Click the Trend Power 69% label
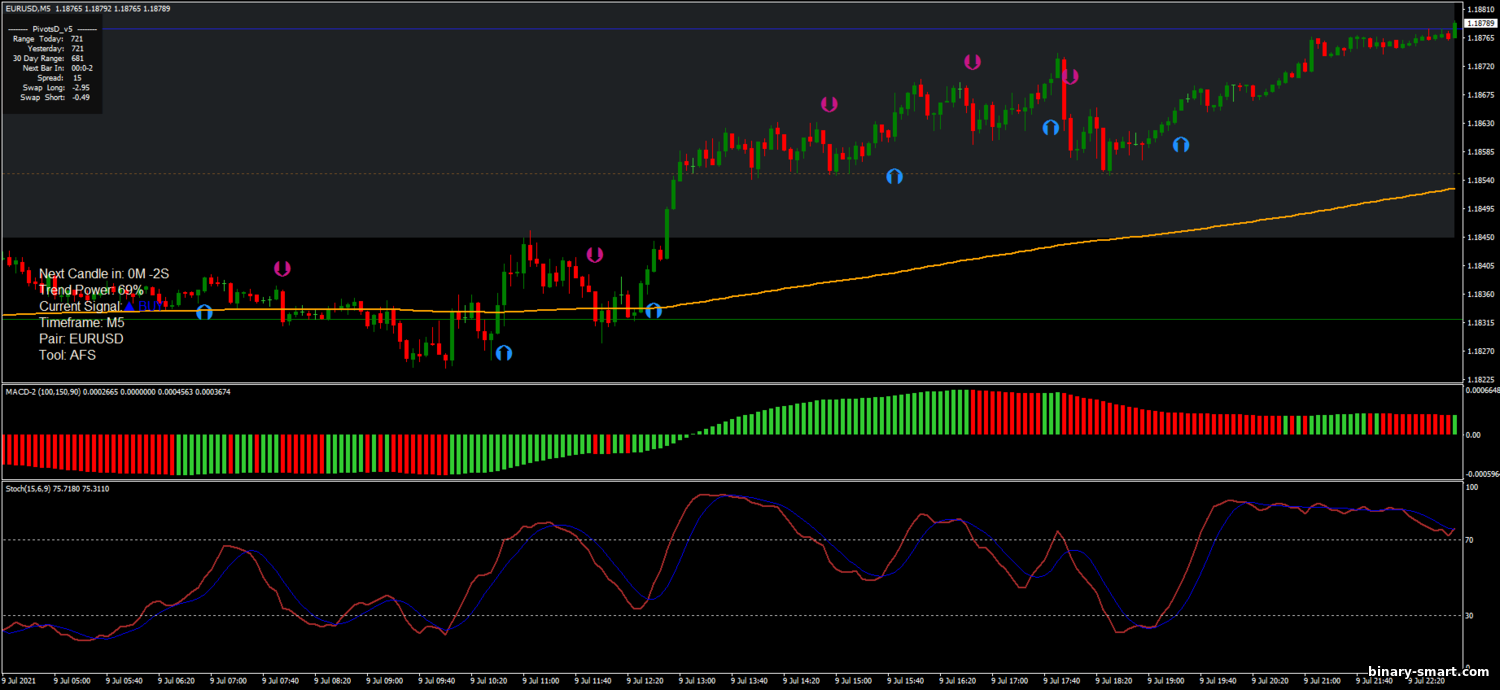Viewport: 1500px width, 690px height. pyautogui.click(x=91, y=290)
